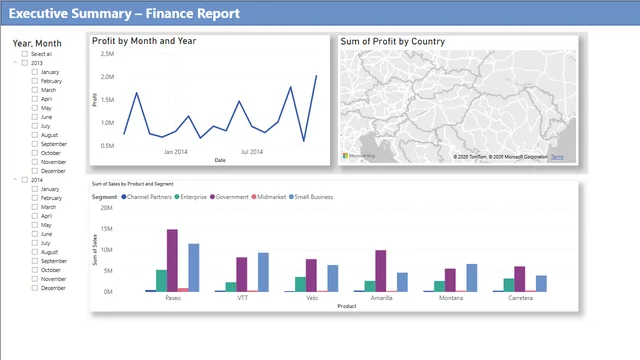Filter legend by Government segment
The image size is (640, 360).
pos(229,197)
